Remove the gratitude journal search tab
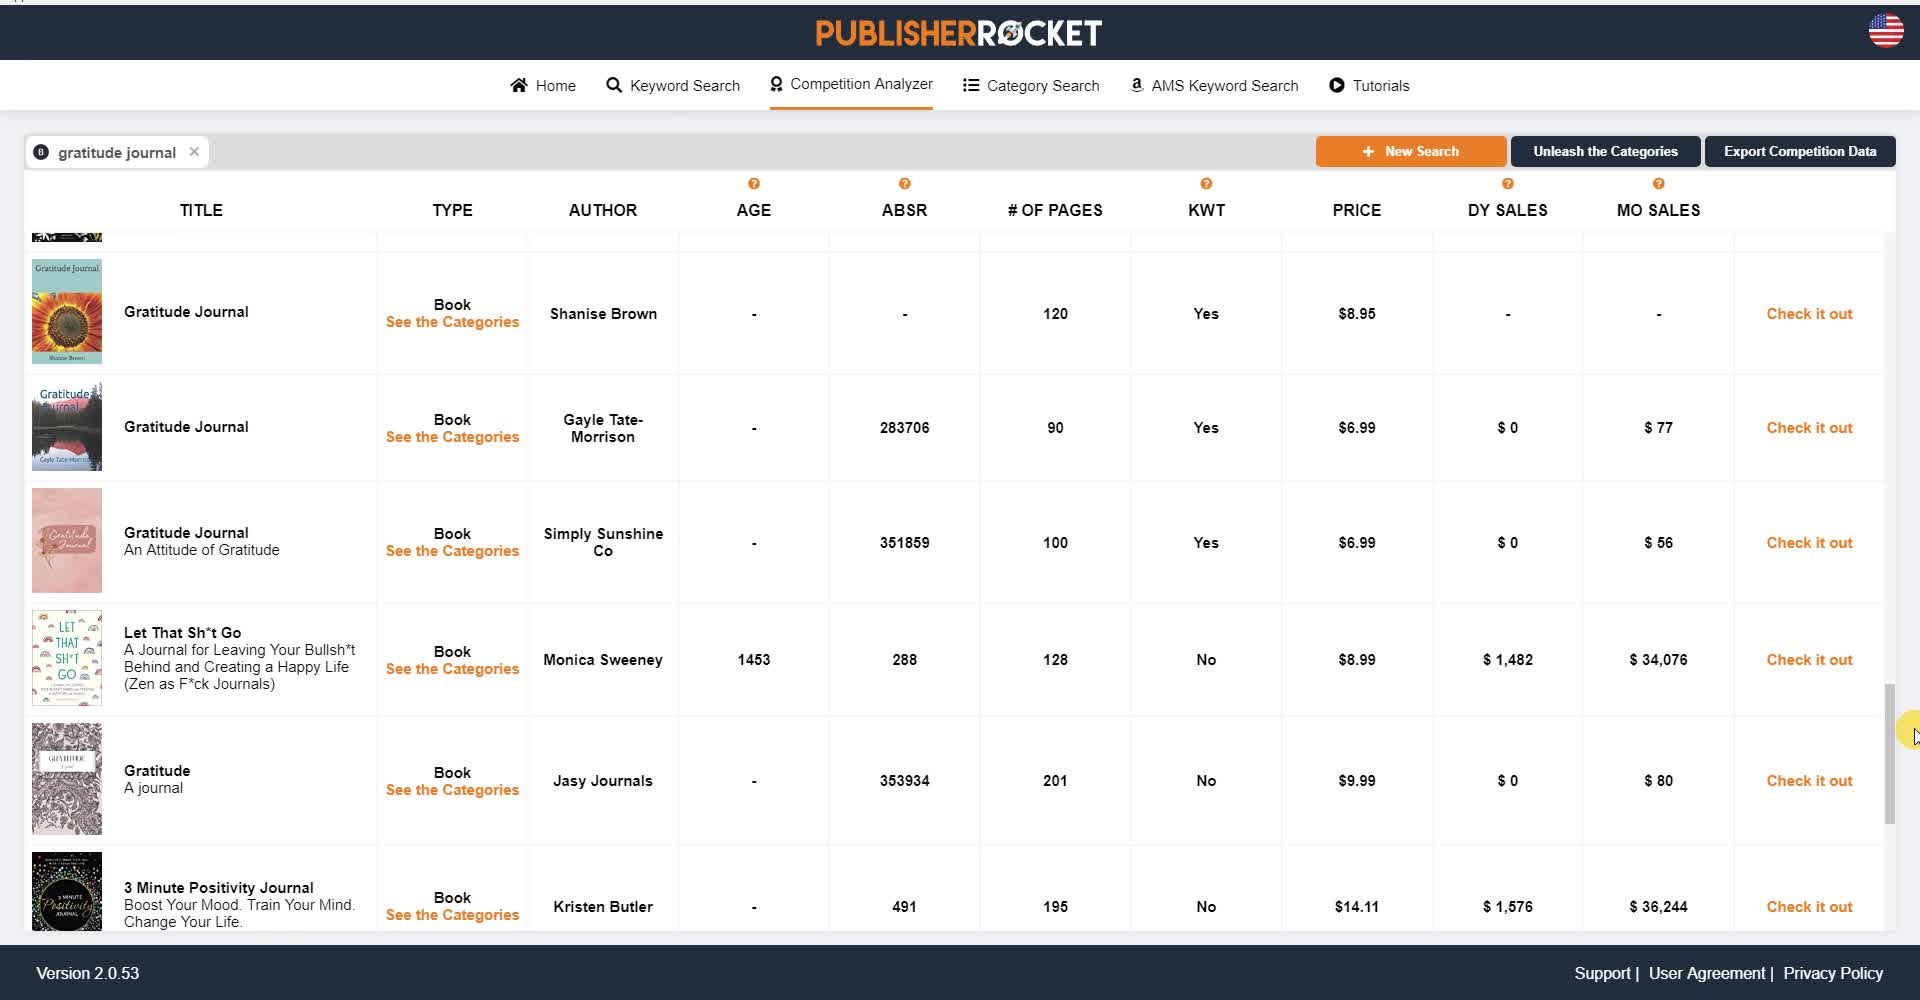This screenshot has height=1000, width=1920. [194, 152]
